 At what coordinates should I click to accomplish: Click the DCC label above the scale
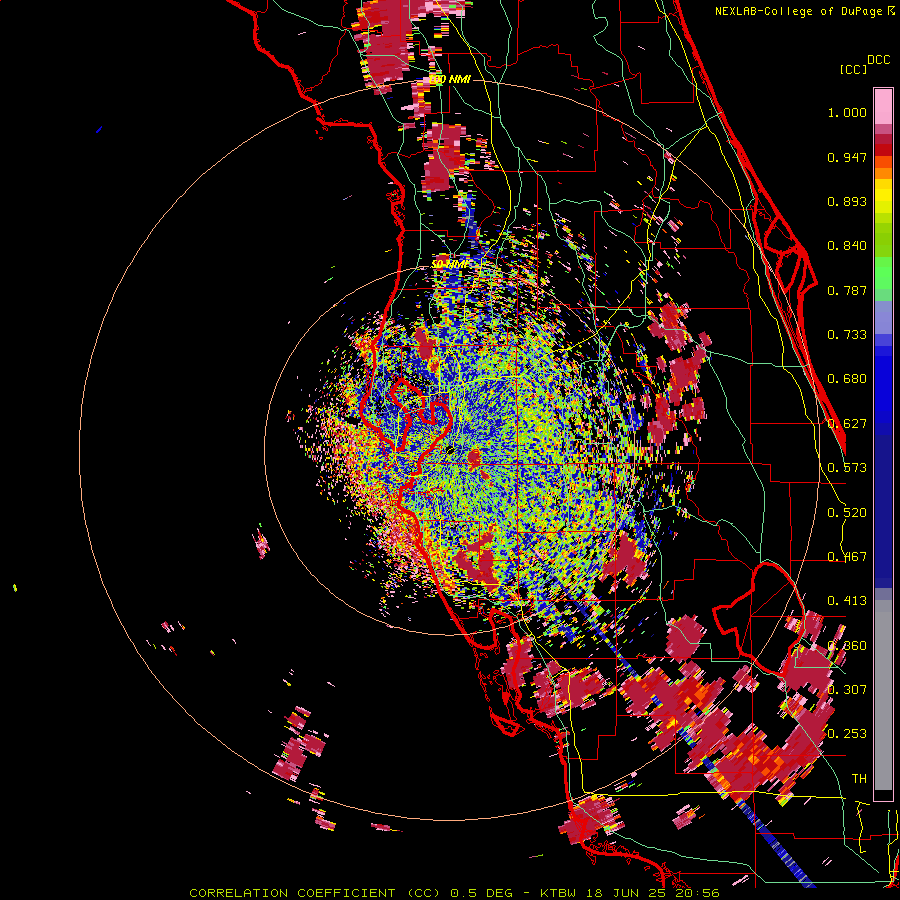click(x=879, y=60)
